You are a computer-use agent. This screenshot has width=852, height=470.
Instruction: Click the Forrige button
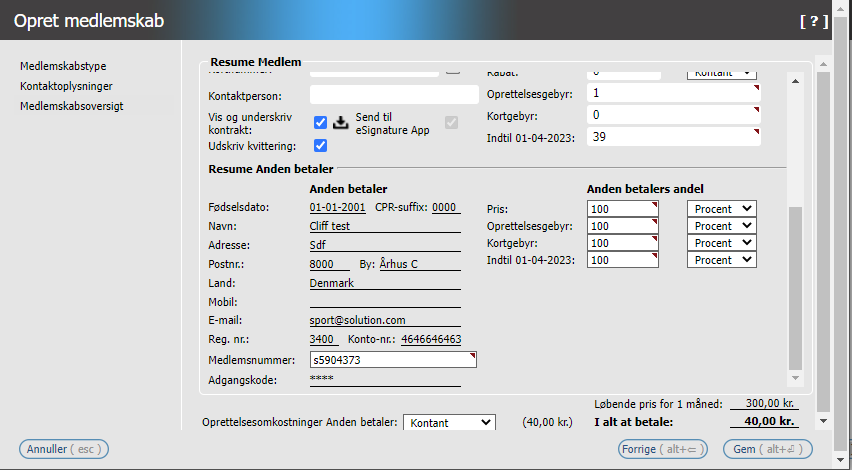[x=663, y=449]
